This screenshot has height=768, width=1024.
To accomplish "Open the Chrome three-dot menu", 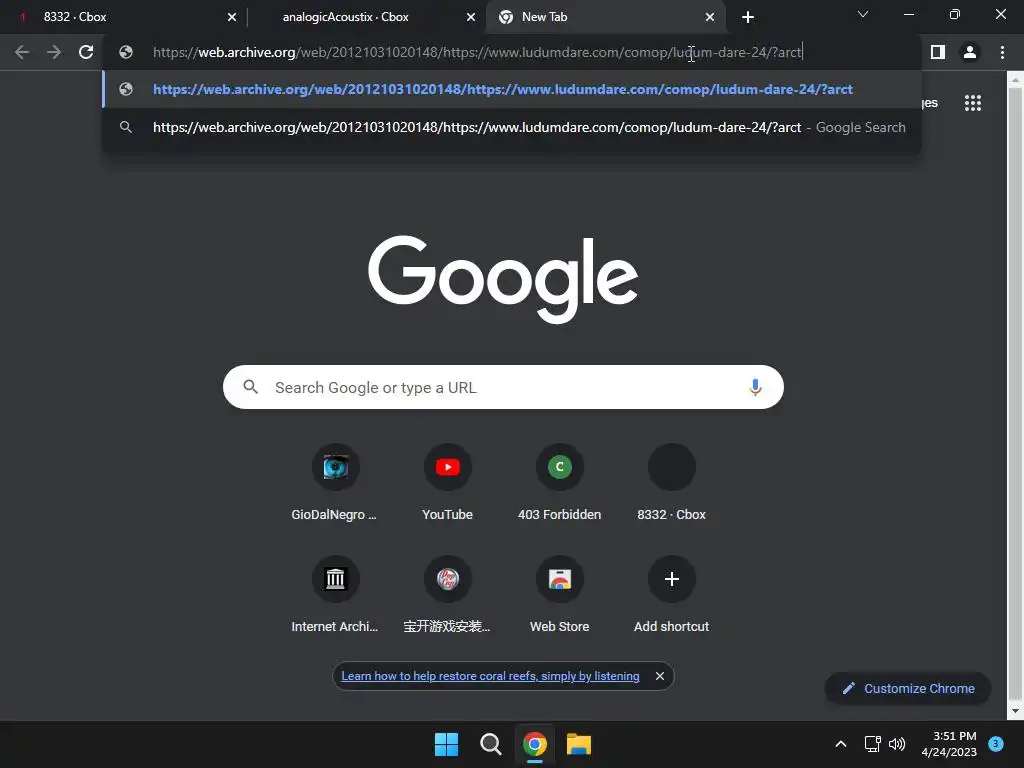I will click(1002, 52).
